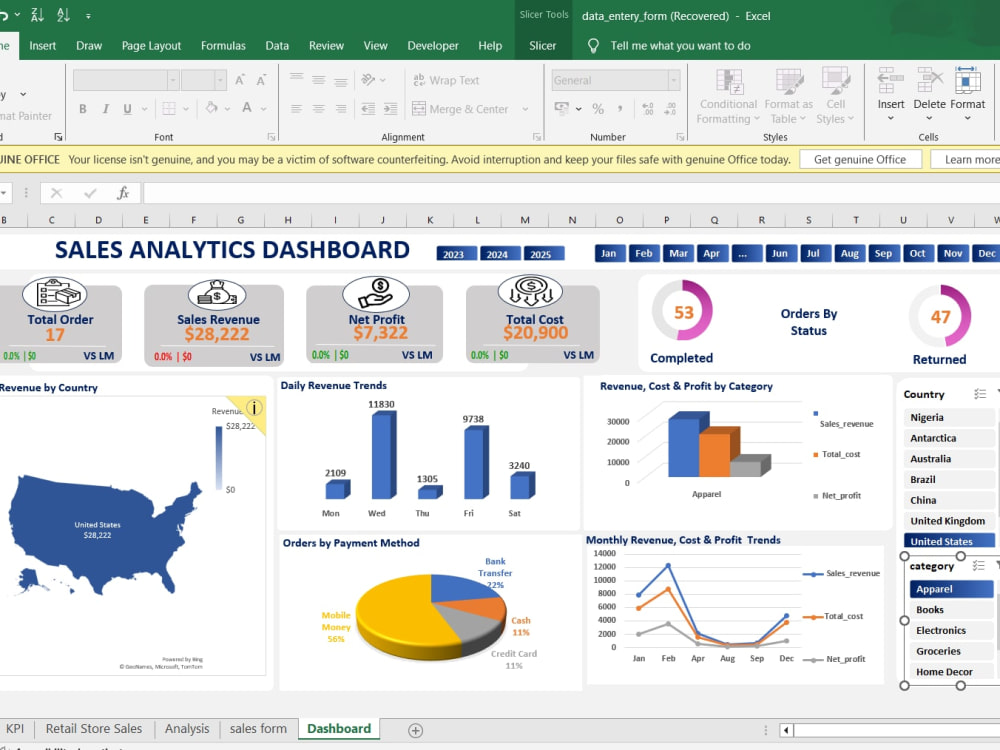Open the Page Layout ribbon tab
This screenshot has height=750, width=1000.
[151, 46]
